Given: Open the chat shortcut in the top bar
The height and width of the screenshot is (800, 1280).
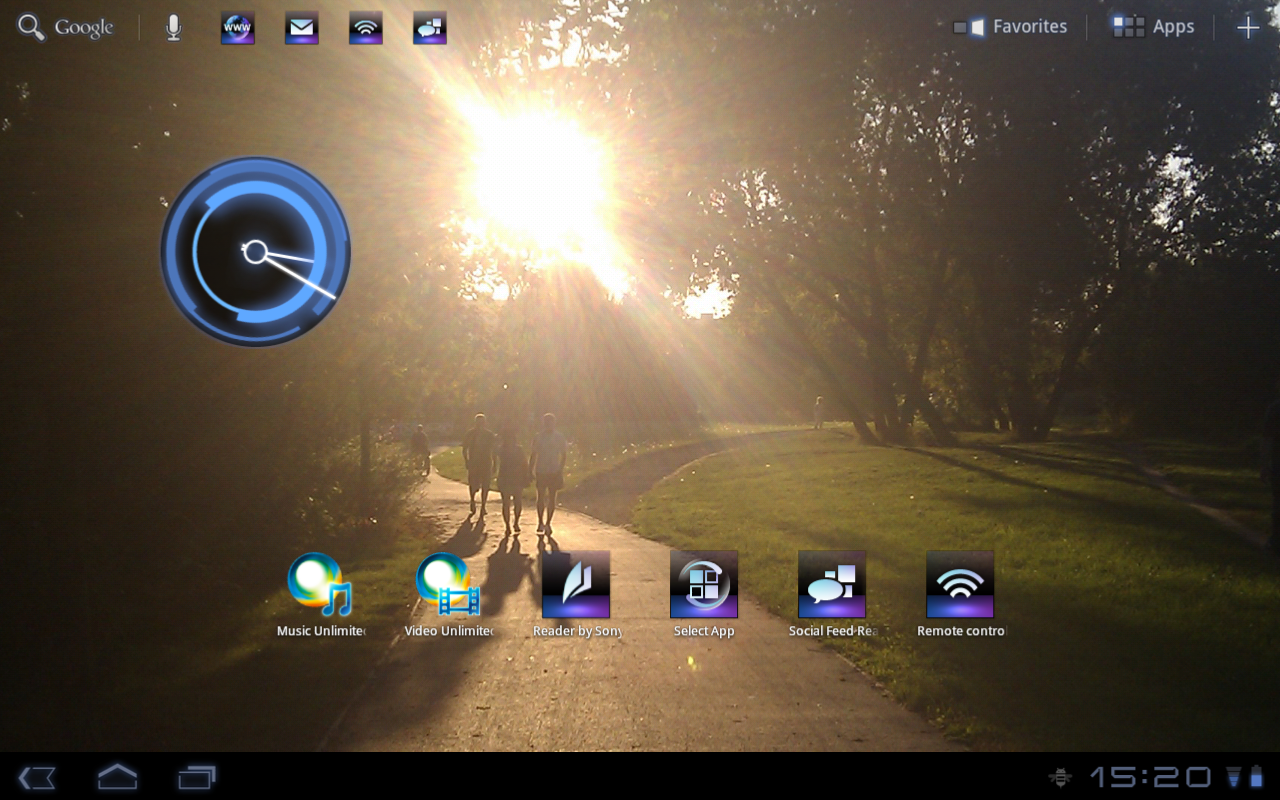Looking at the screenshot, I should coord(429,27).
